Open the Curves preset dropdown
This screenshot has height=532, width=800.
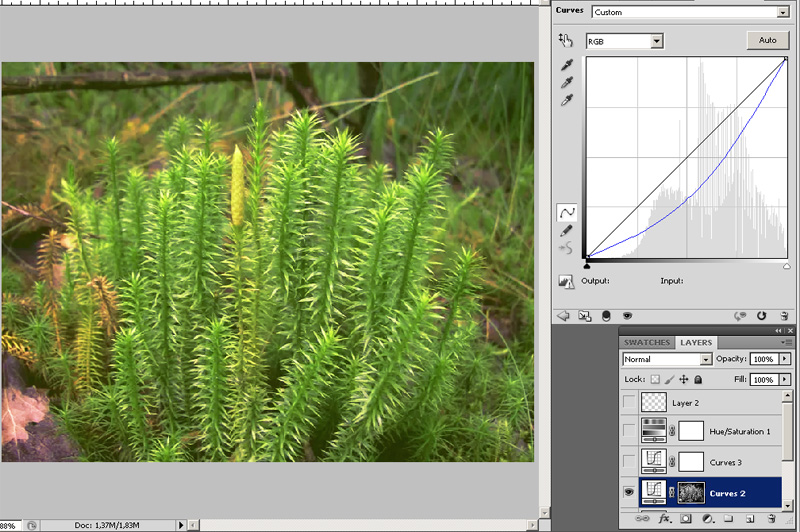(x=783, y=13)
